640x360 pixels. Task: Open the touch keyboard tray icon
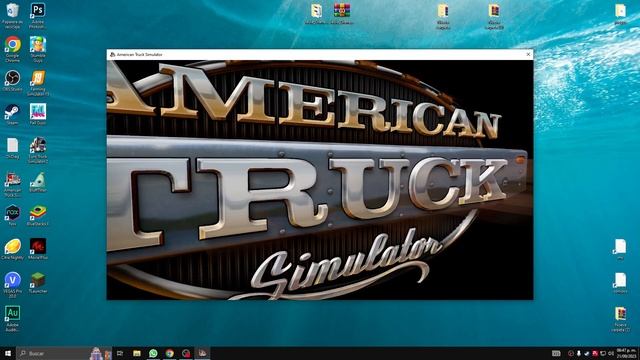click(x=556, y=353)
